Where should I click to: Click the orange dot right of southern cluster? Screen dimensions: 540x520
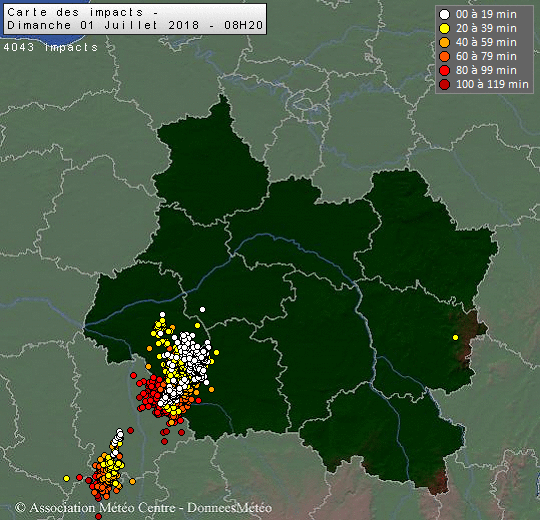click(x=133, y=481)
